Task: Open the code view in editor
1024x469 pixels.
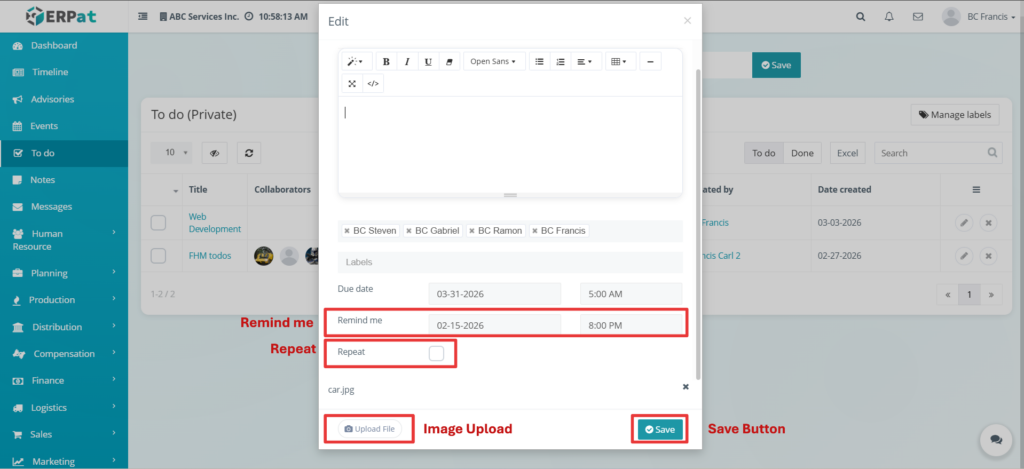Action: [x=373, y=84]
